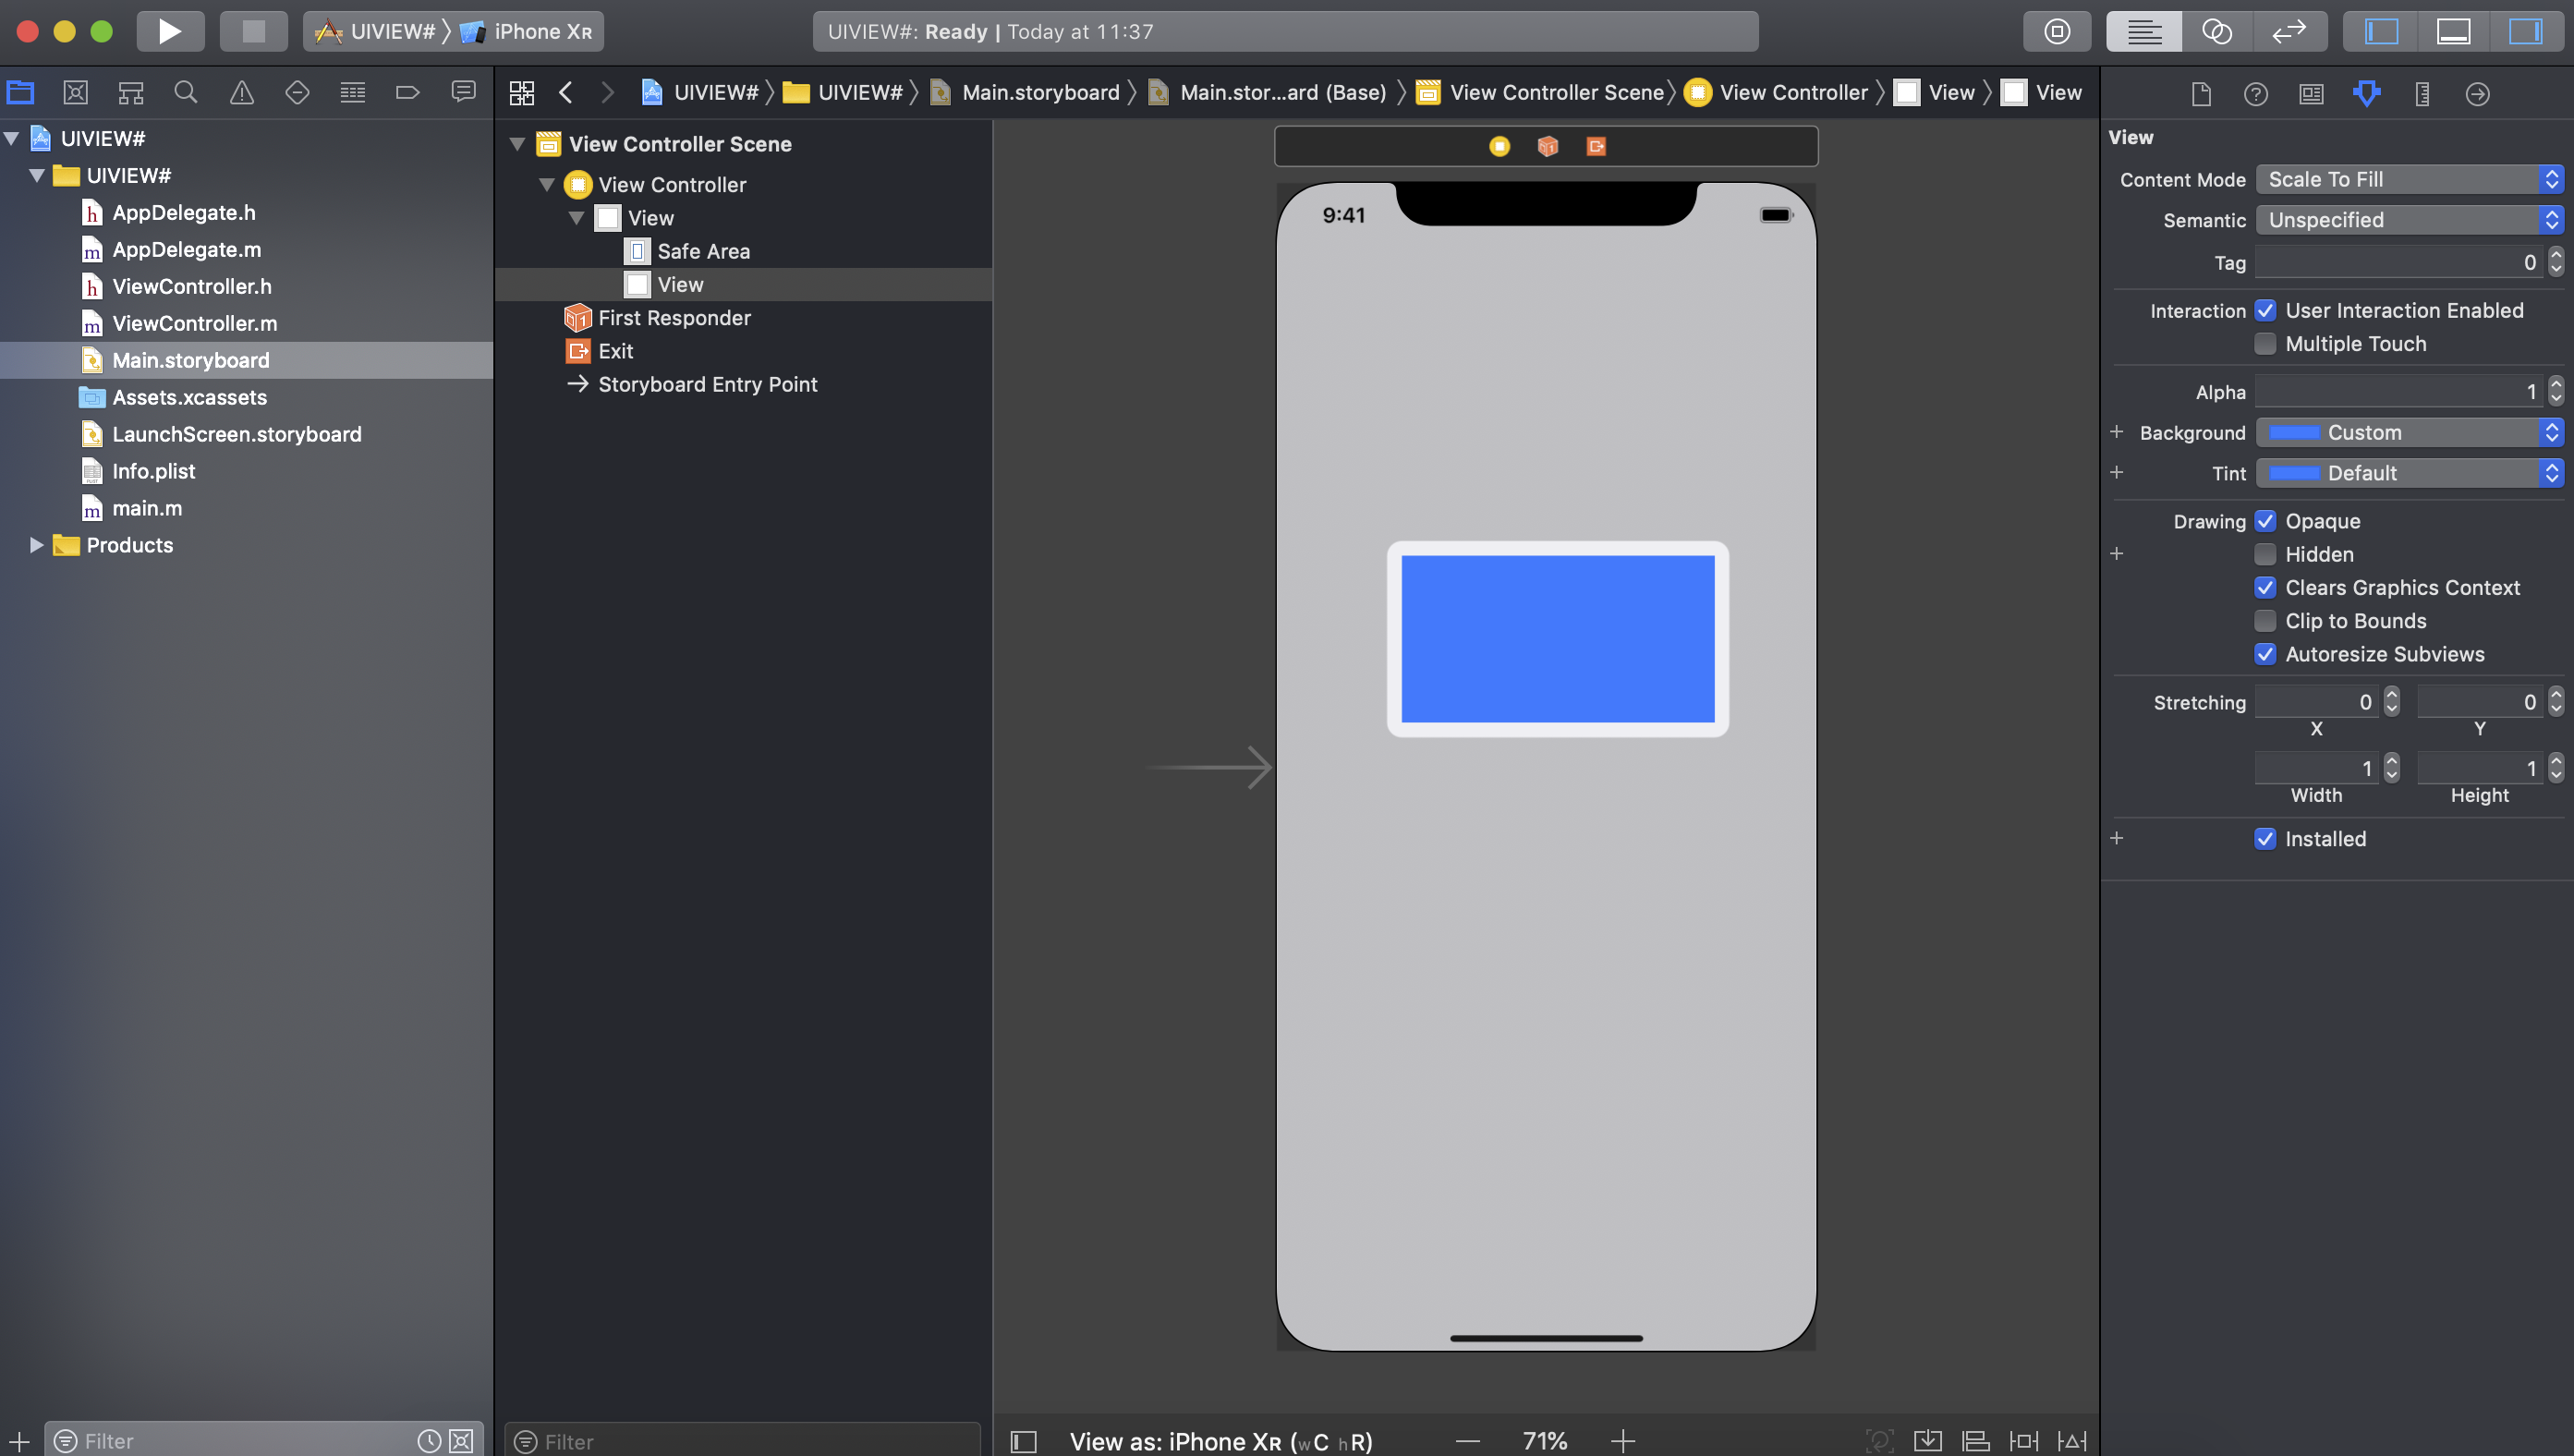Open the Find navigator magnifier icon

pyautogui.click(x=186, y=93)
